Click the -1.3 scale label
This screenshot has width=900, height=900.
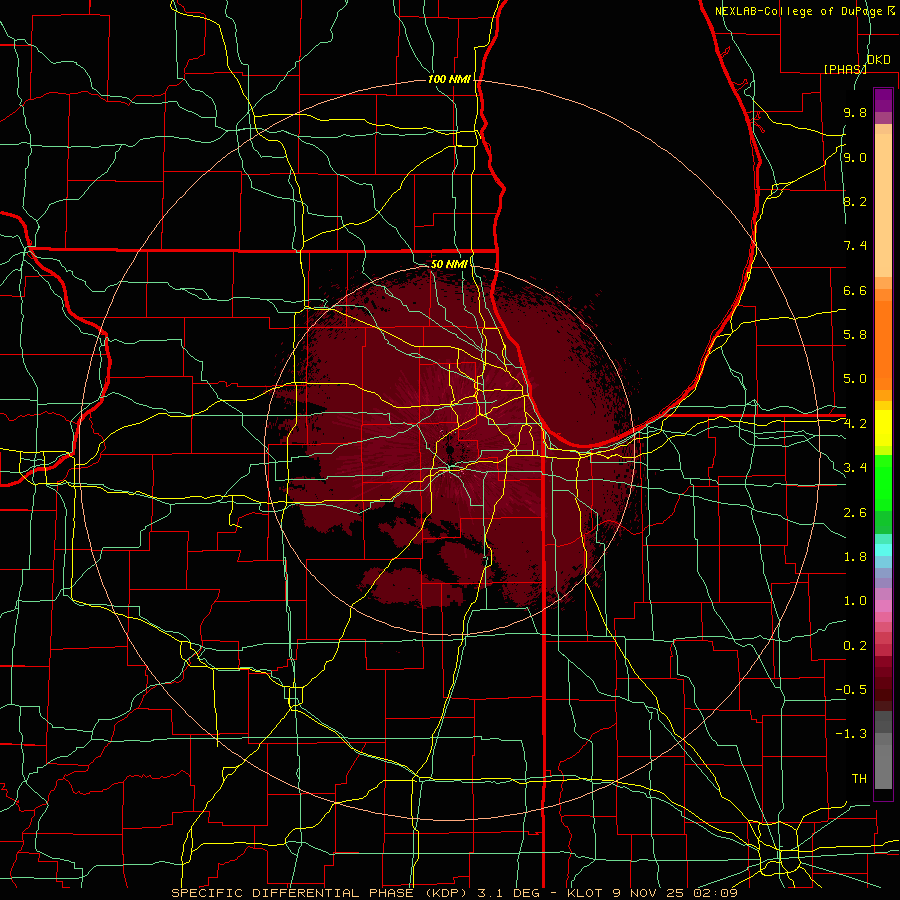tap(851, 734)
